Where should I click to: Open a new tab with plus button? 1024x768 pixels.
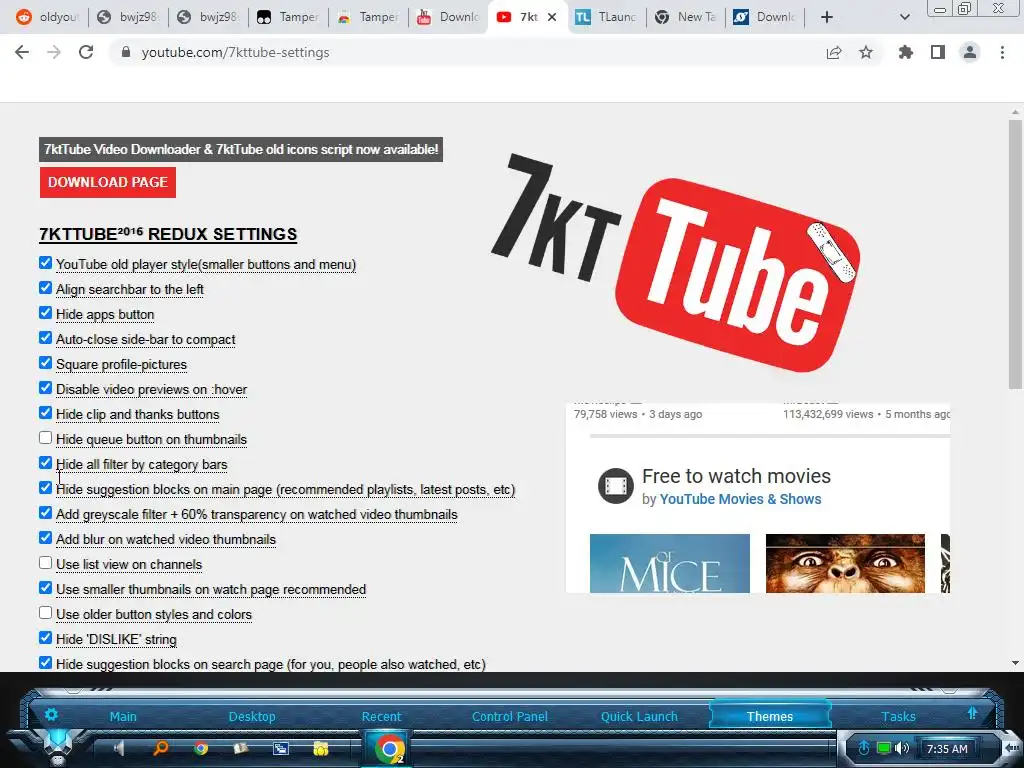tap(827, 17)
